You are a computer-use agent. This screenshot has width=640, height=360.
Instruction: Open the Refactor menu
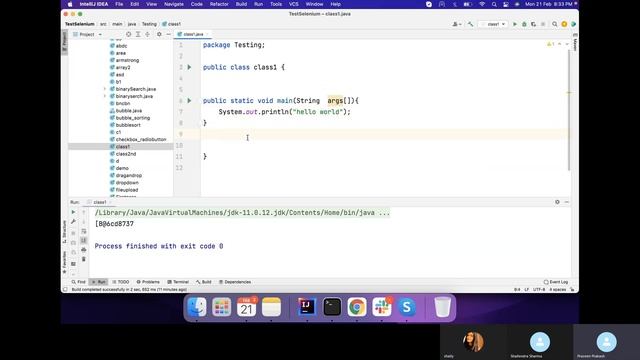pos(219,4)
